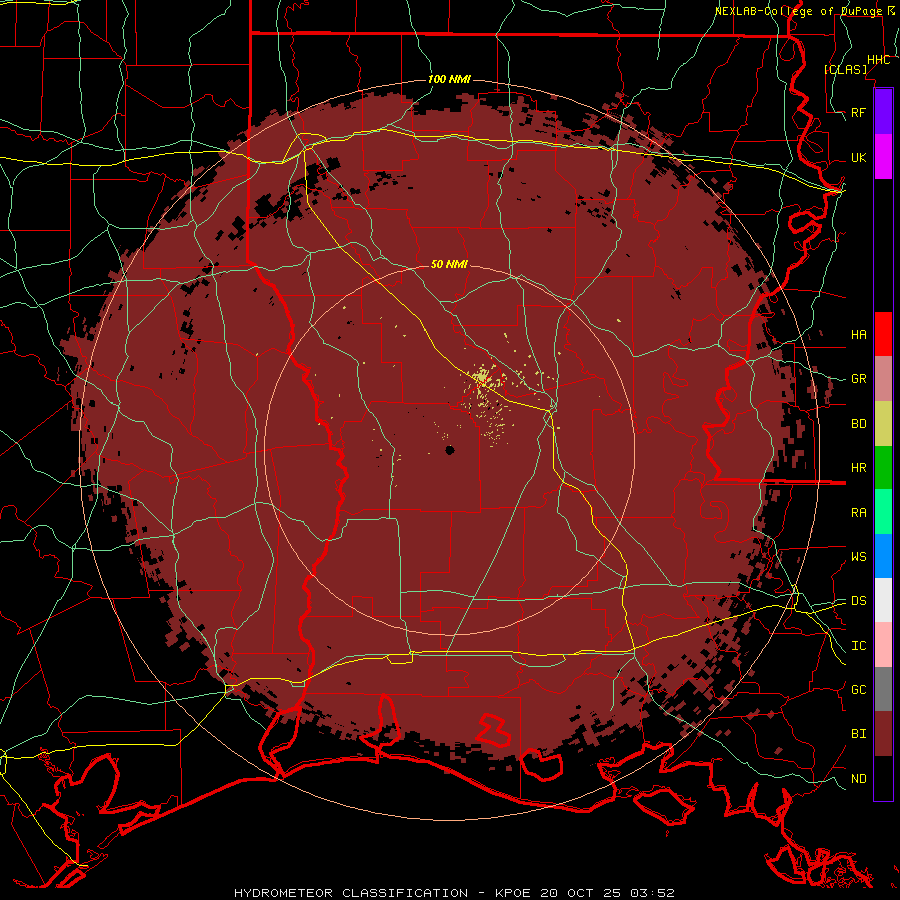Click the HA legend label

(x=859, y=334)
